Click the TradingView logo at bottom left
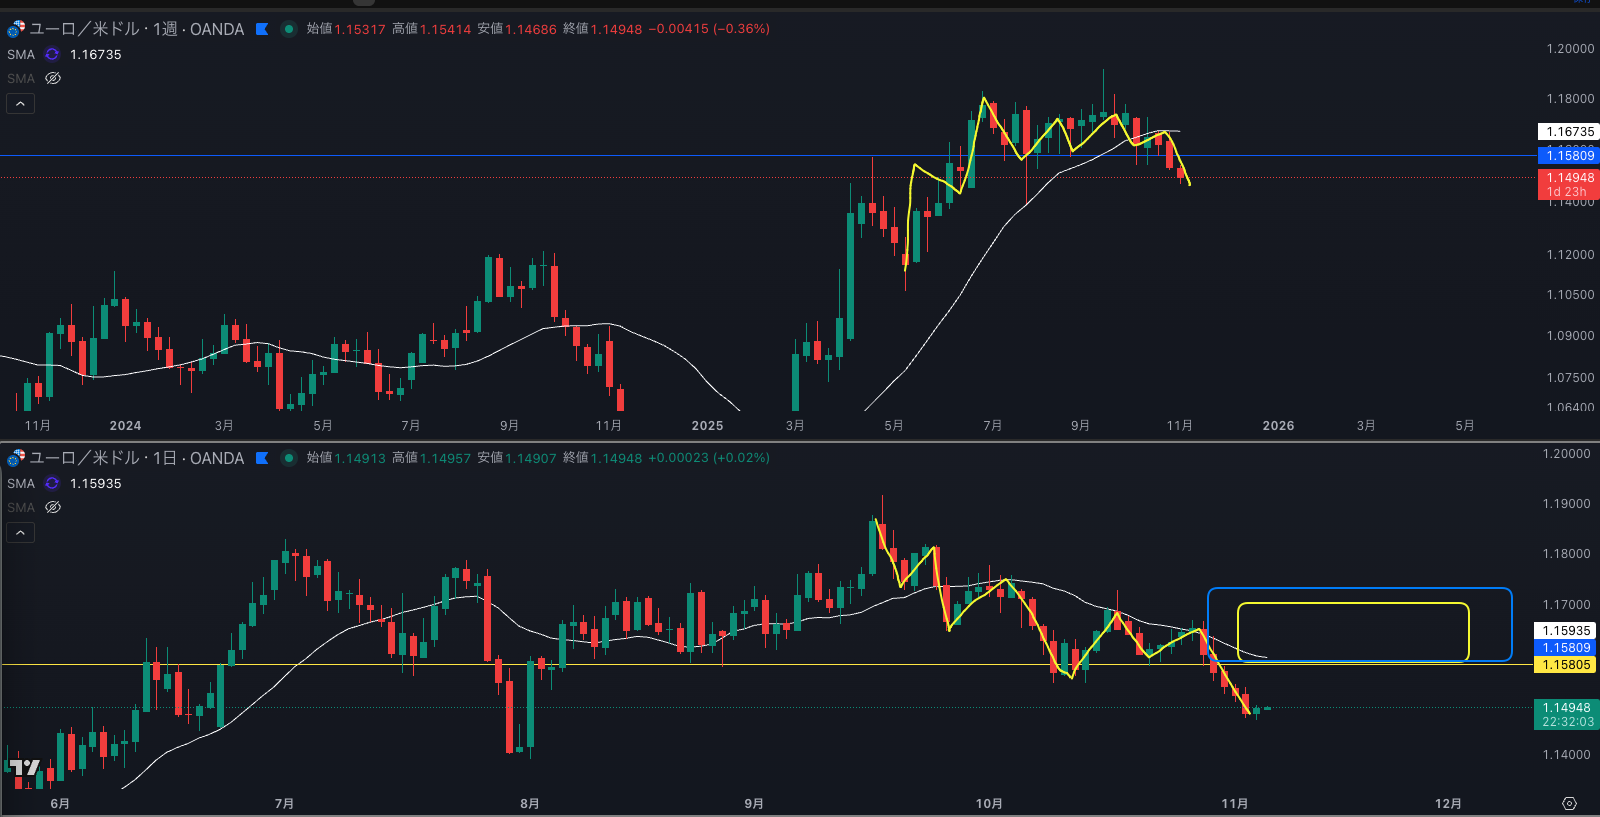This screenshot has width=1600, height=817. [24, 768]
